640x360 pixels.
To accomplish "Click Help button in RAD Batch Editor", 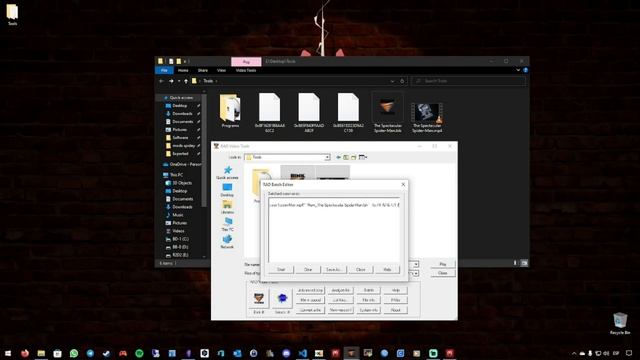I will point(387,270).
